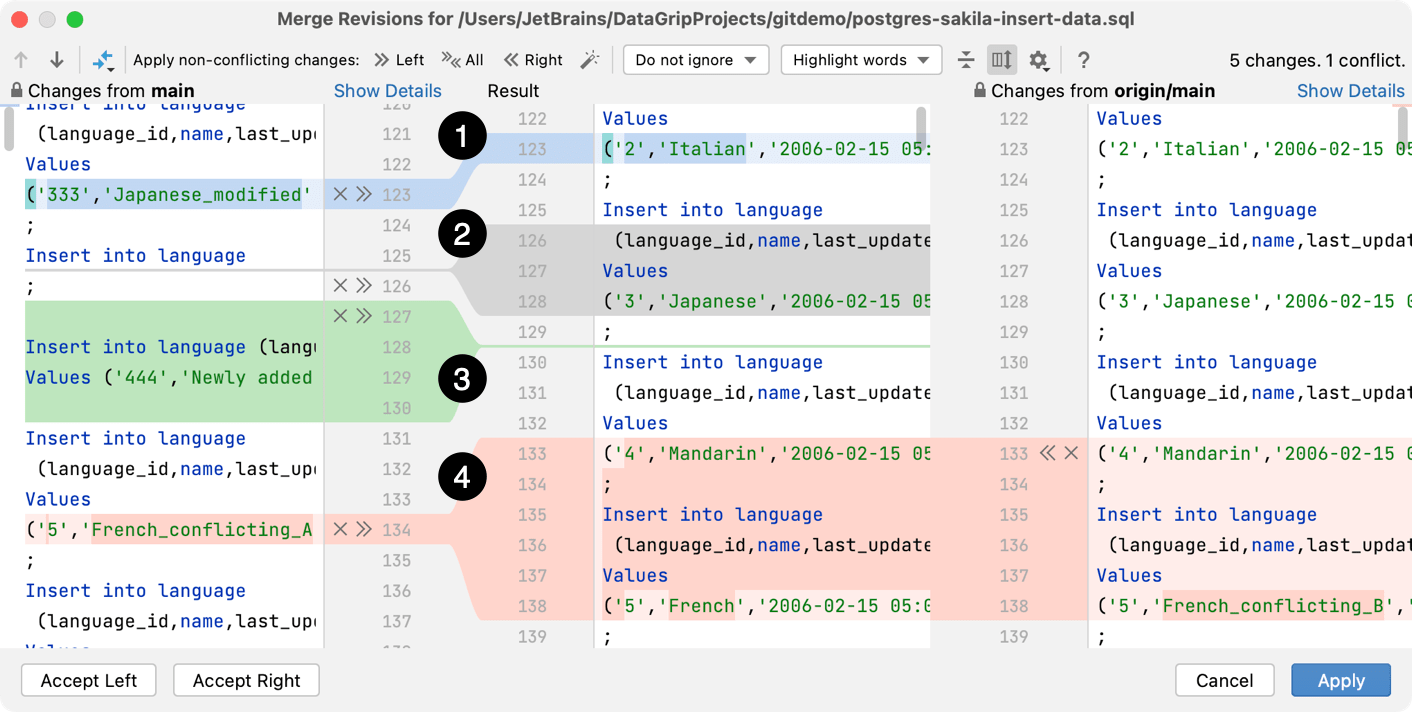The image size is (1412, 712).
Task: Toggle synchronized scrolling in the toolbar
Action: pyautogui.click(x=1001, y=60)
